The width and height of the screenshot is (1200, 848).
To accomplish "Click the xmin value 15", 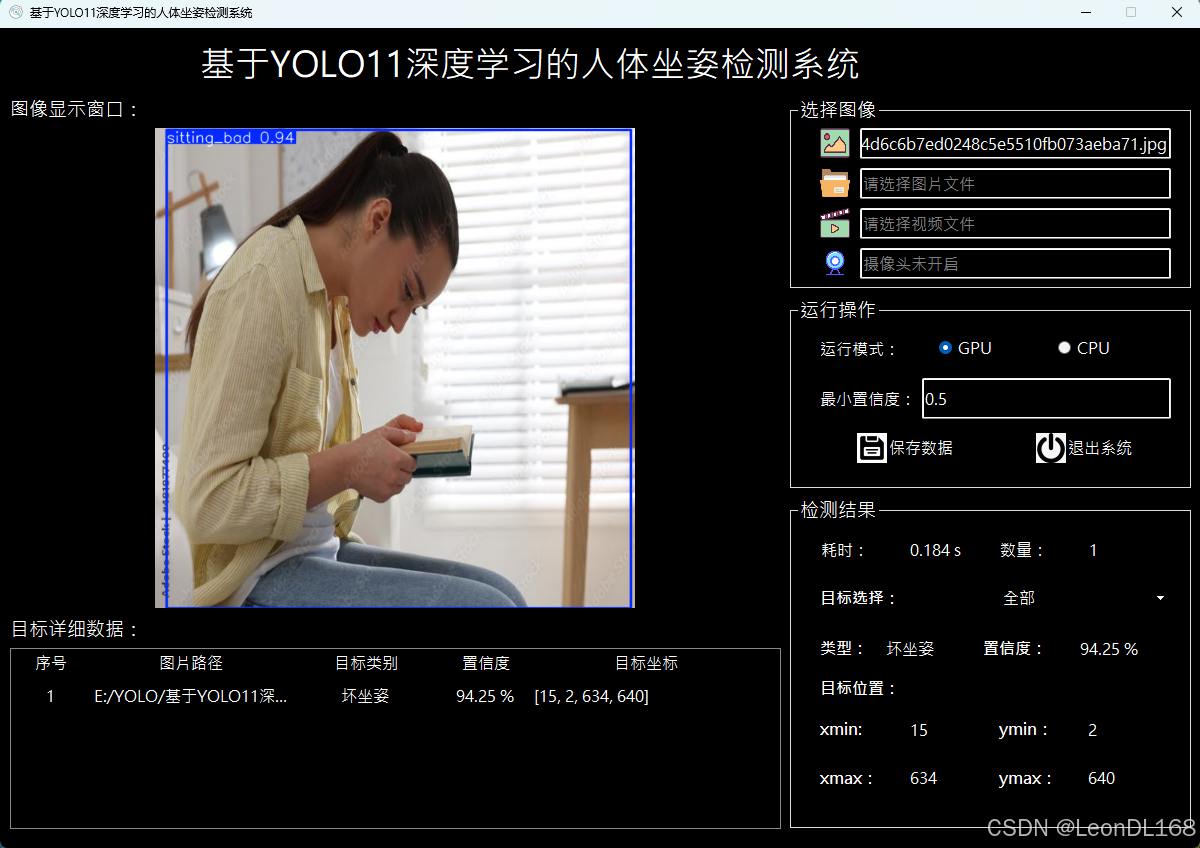I will click(919, 730).
